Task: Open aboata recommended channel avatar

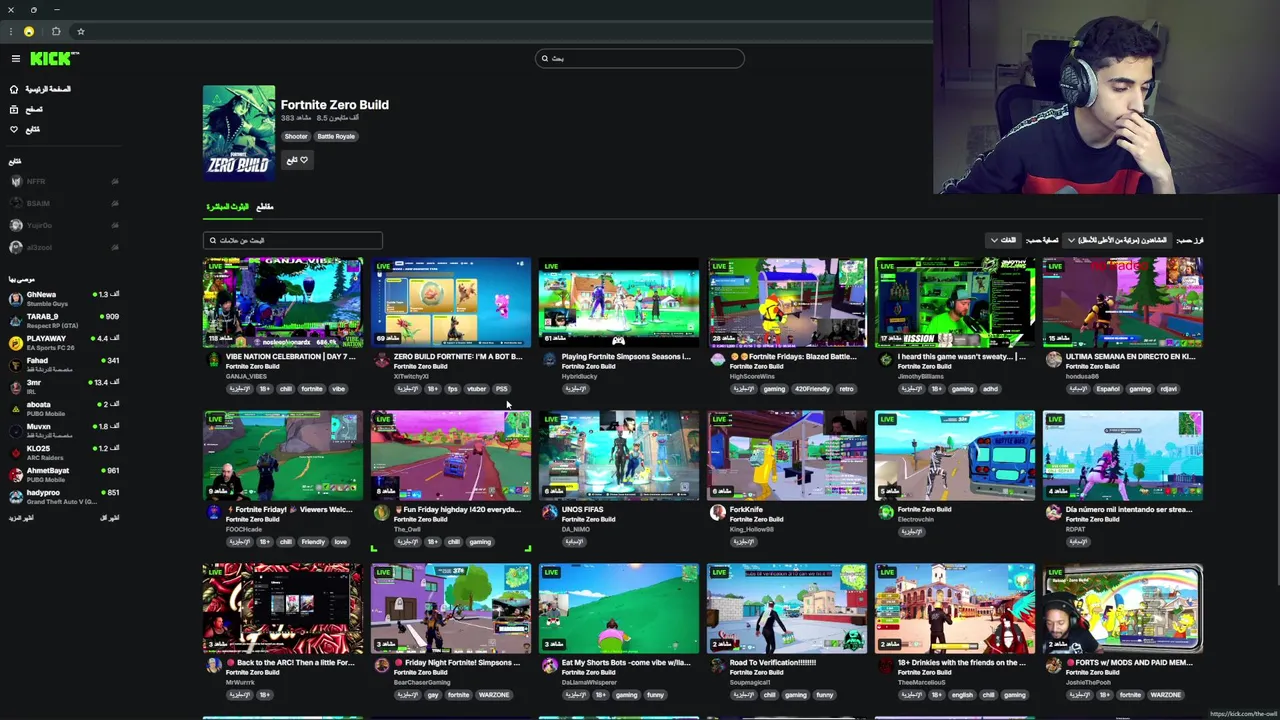Action: 16,408
